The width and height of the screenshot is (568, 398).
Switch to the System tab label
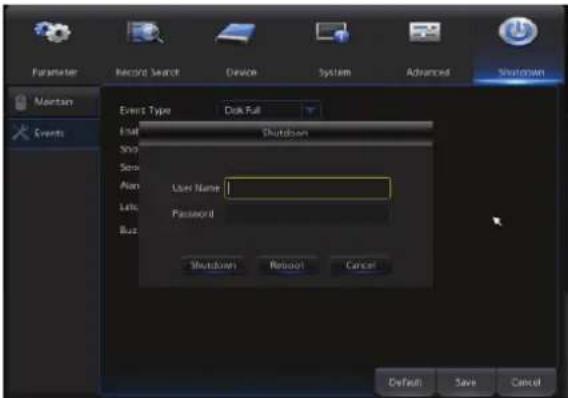point(335,72)
